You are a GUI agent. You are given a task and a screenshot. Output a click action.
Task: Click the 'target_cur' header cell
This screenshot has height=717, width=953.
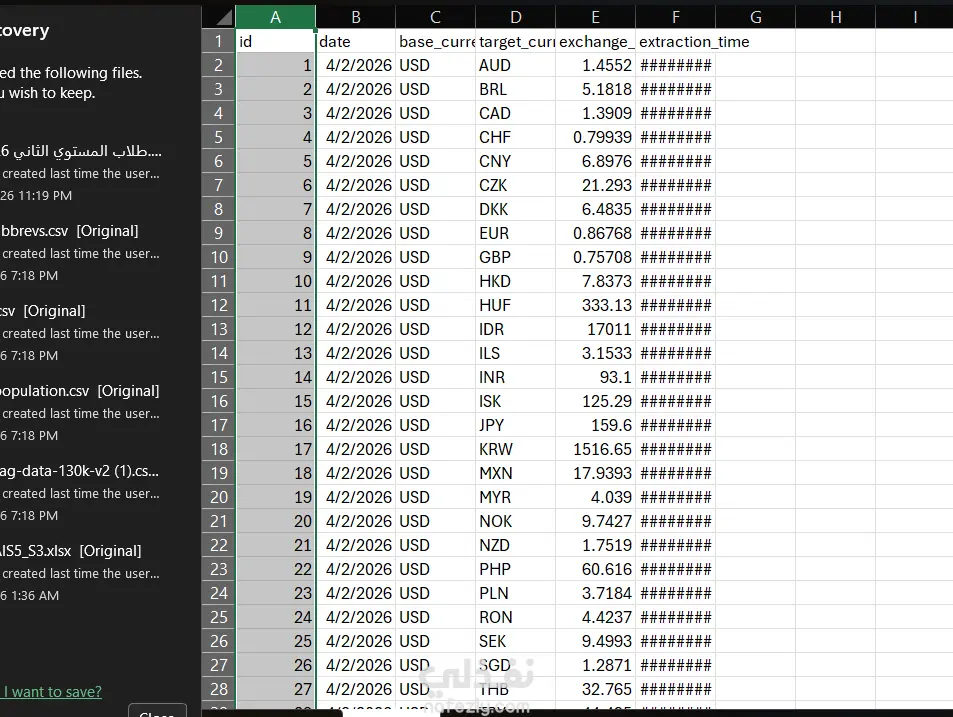(515, 41)
